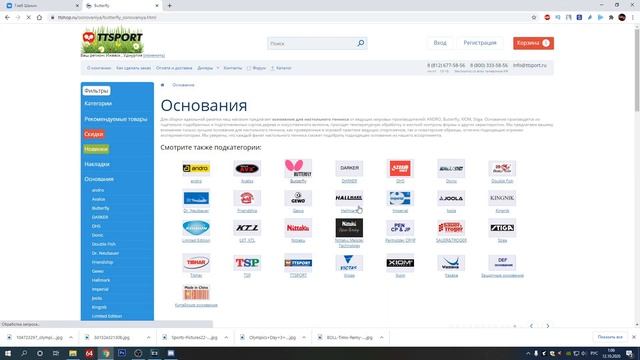
Task: Open the XIOM brand logo tile
Action: [x=400, y=262]
